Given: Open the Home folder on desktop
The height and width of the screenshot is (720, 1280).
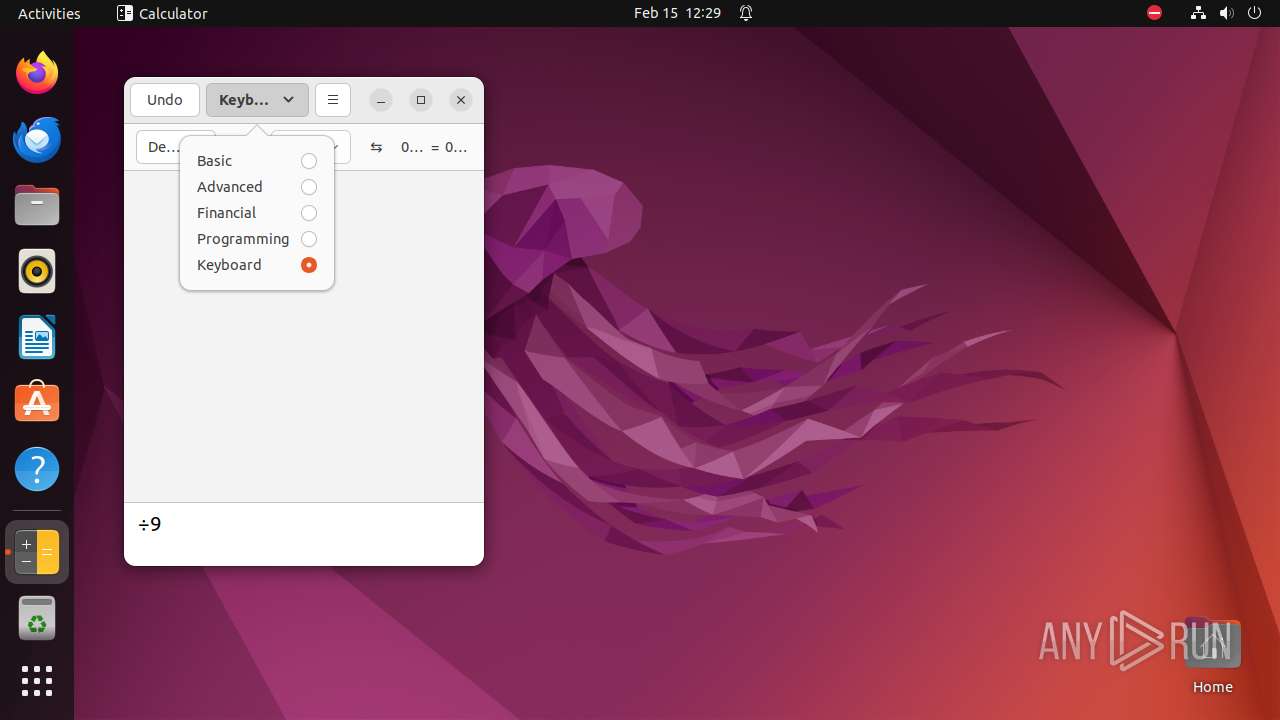Looking at the screenshot, I should (x=1212, y=656).
